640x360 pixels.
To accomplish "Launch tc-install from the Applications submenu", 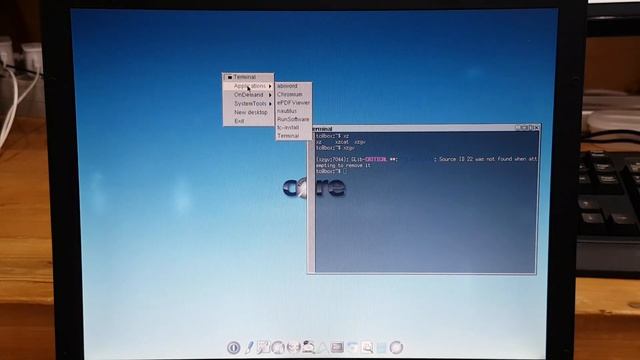I will pos(293,127).
